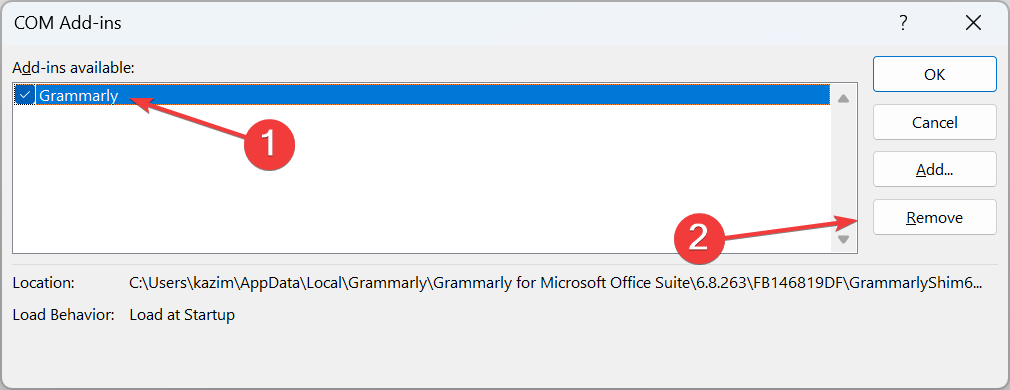Open help using the question mark icon
The height and width of the screenshot is (390, 1010).
click(904, 23)
